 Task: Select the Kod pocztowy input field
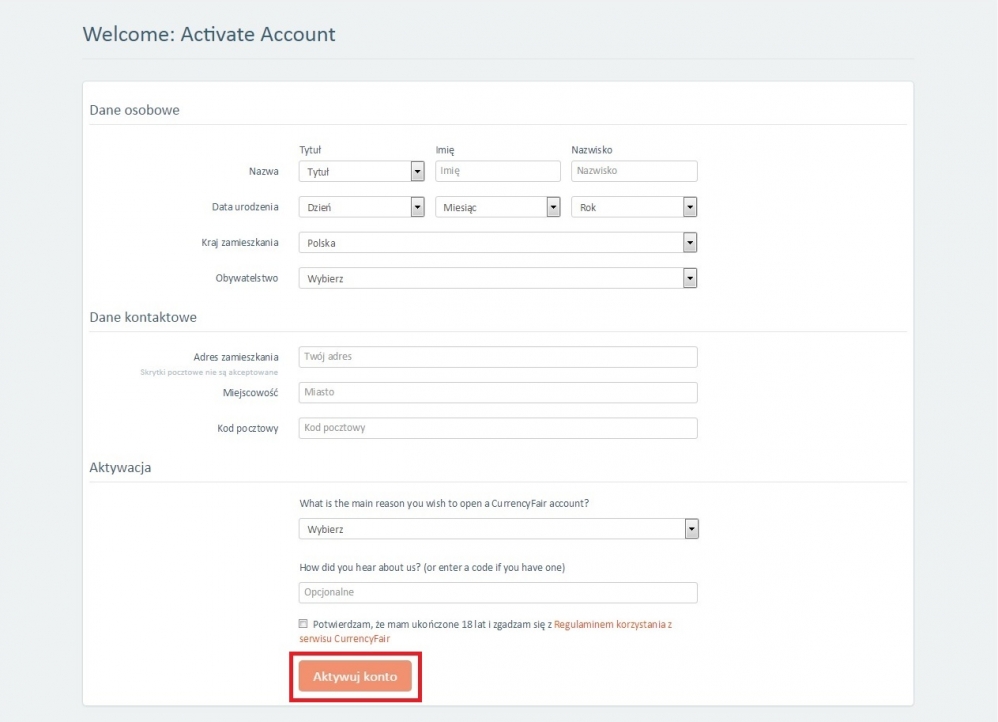click(x=498, y=428)
